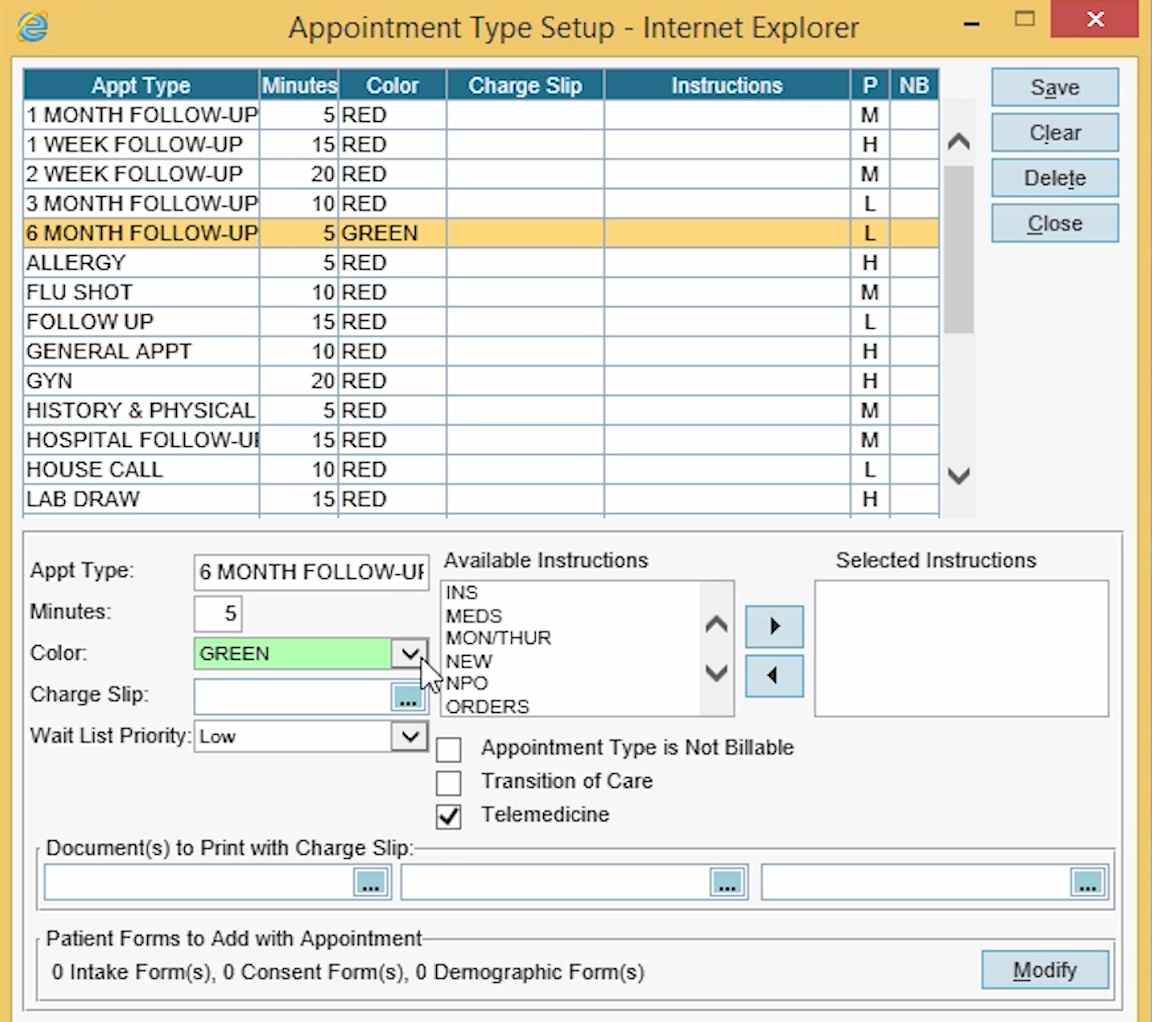Image resolution: width=1152 pixels, height=1022 pixels.
Task: Click the Charge Slip browse ellipsis button
Action: point(407,698)
